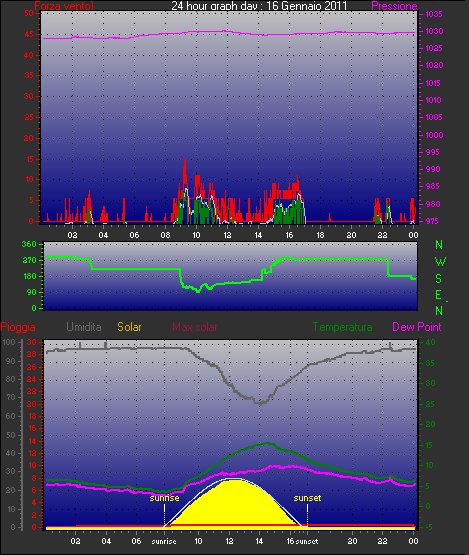Click the Pressione legend label
This screenshot has width=469, height=555.
tap(394, 6)
